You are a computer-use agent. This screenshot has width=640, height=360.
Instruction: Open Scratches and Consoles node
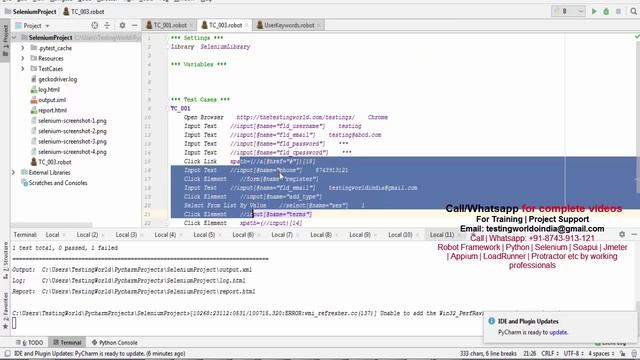click(x=58, y=183)
